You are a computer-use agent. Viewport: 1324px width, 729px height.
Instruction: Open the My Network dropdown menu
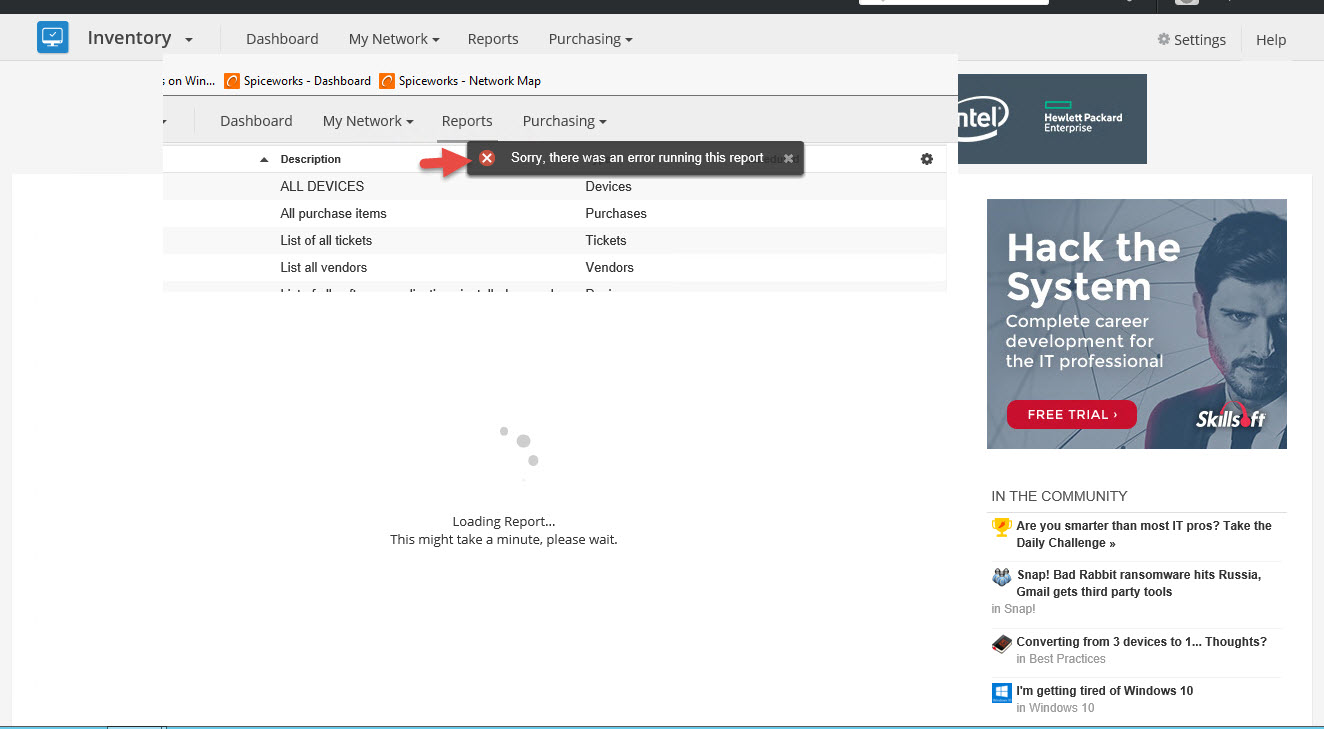click(x=393, y=39)
